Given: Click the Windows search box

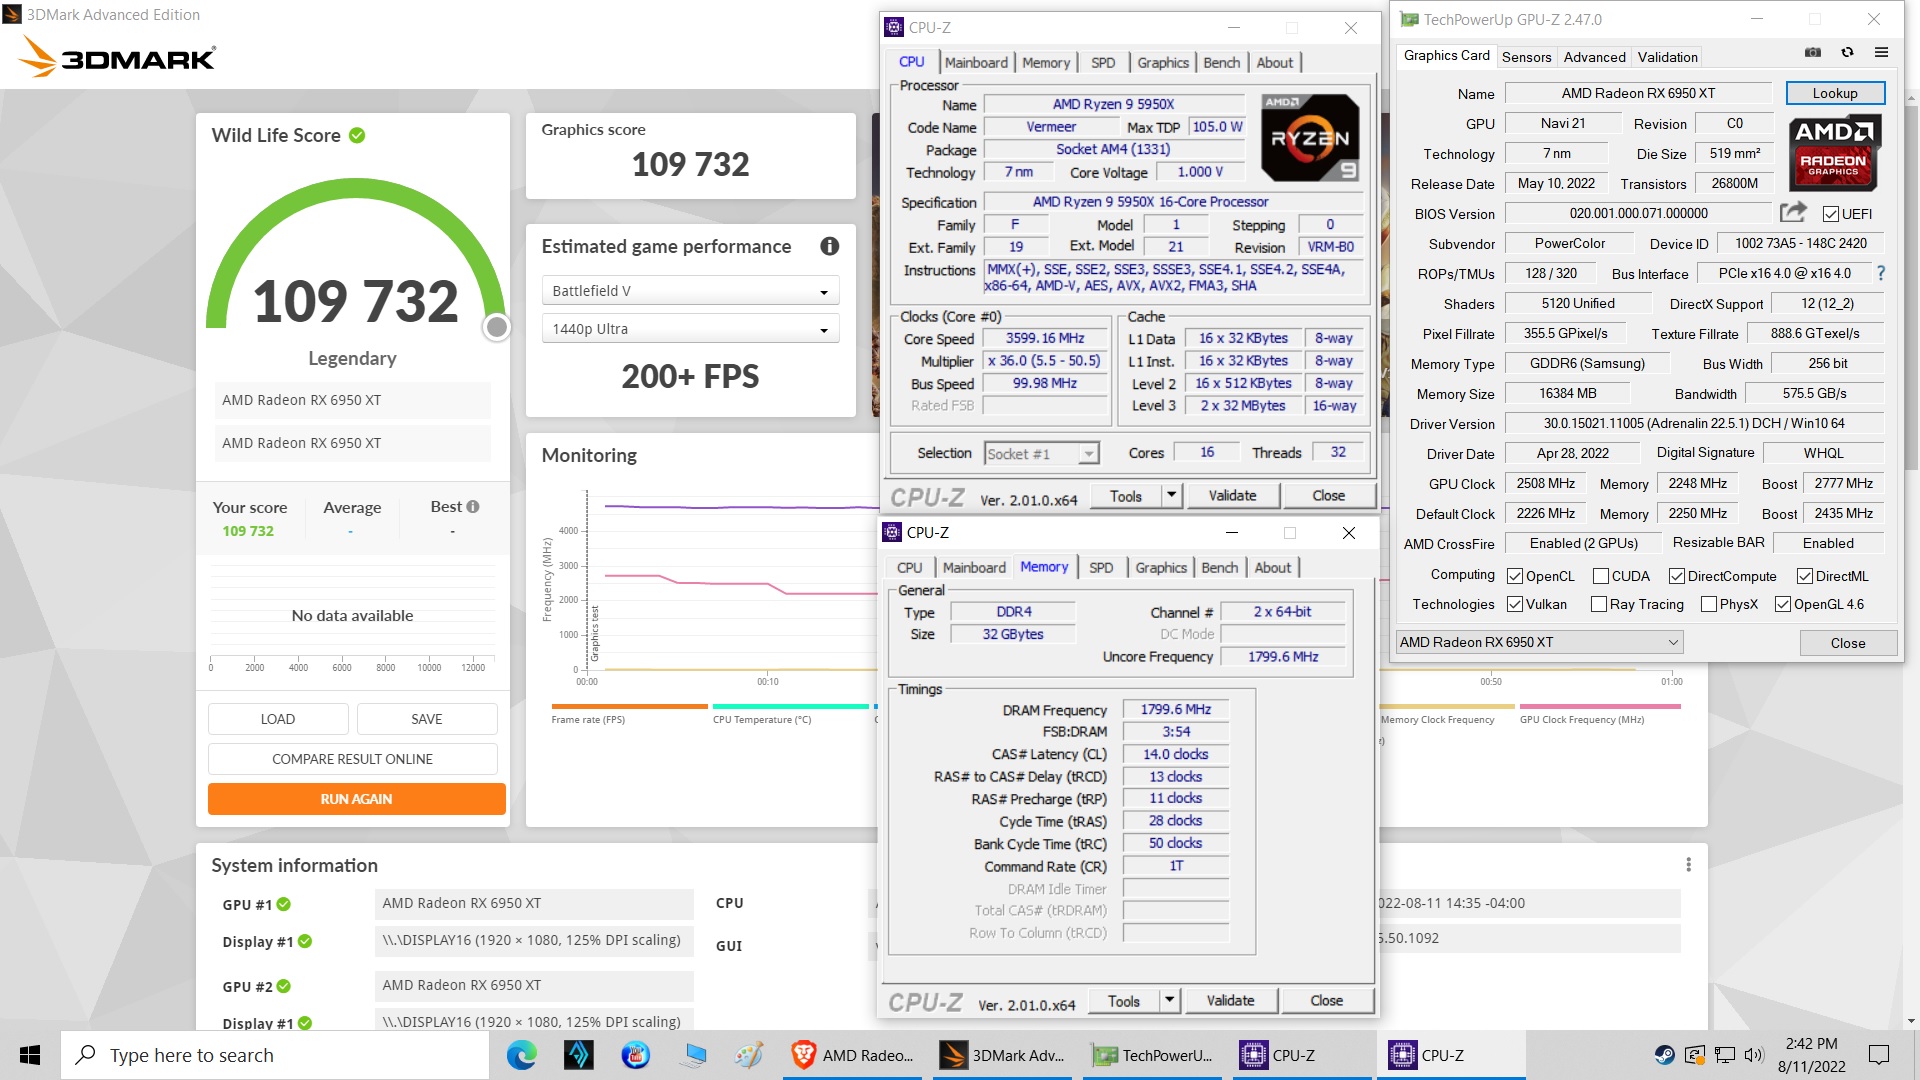Looking at the screenshot, I should [x=275, y=1055].
